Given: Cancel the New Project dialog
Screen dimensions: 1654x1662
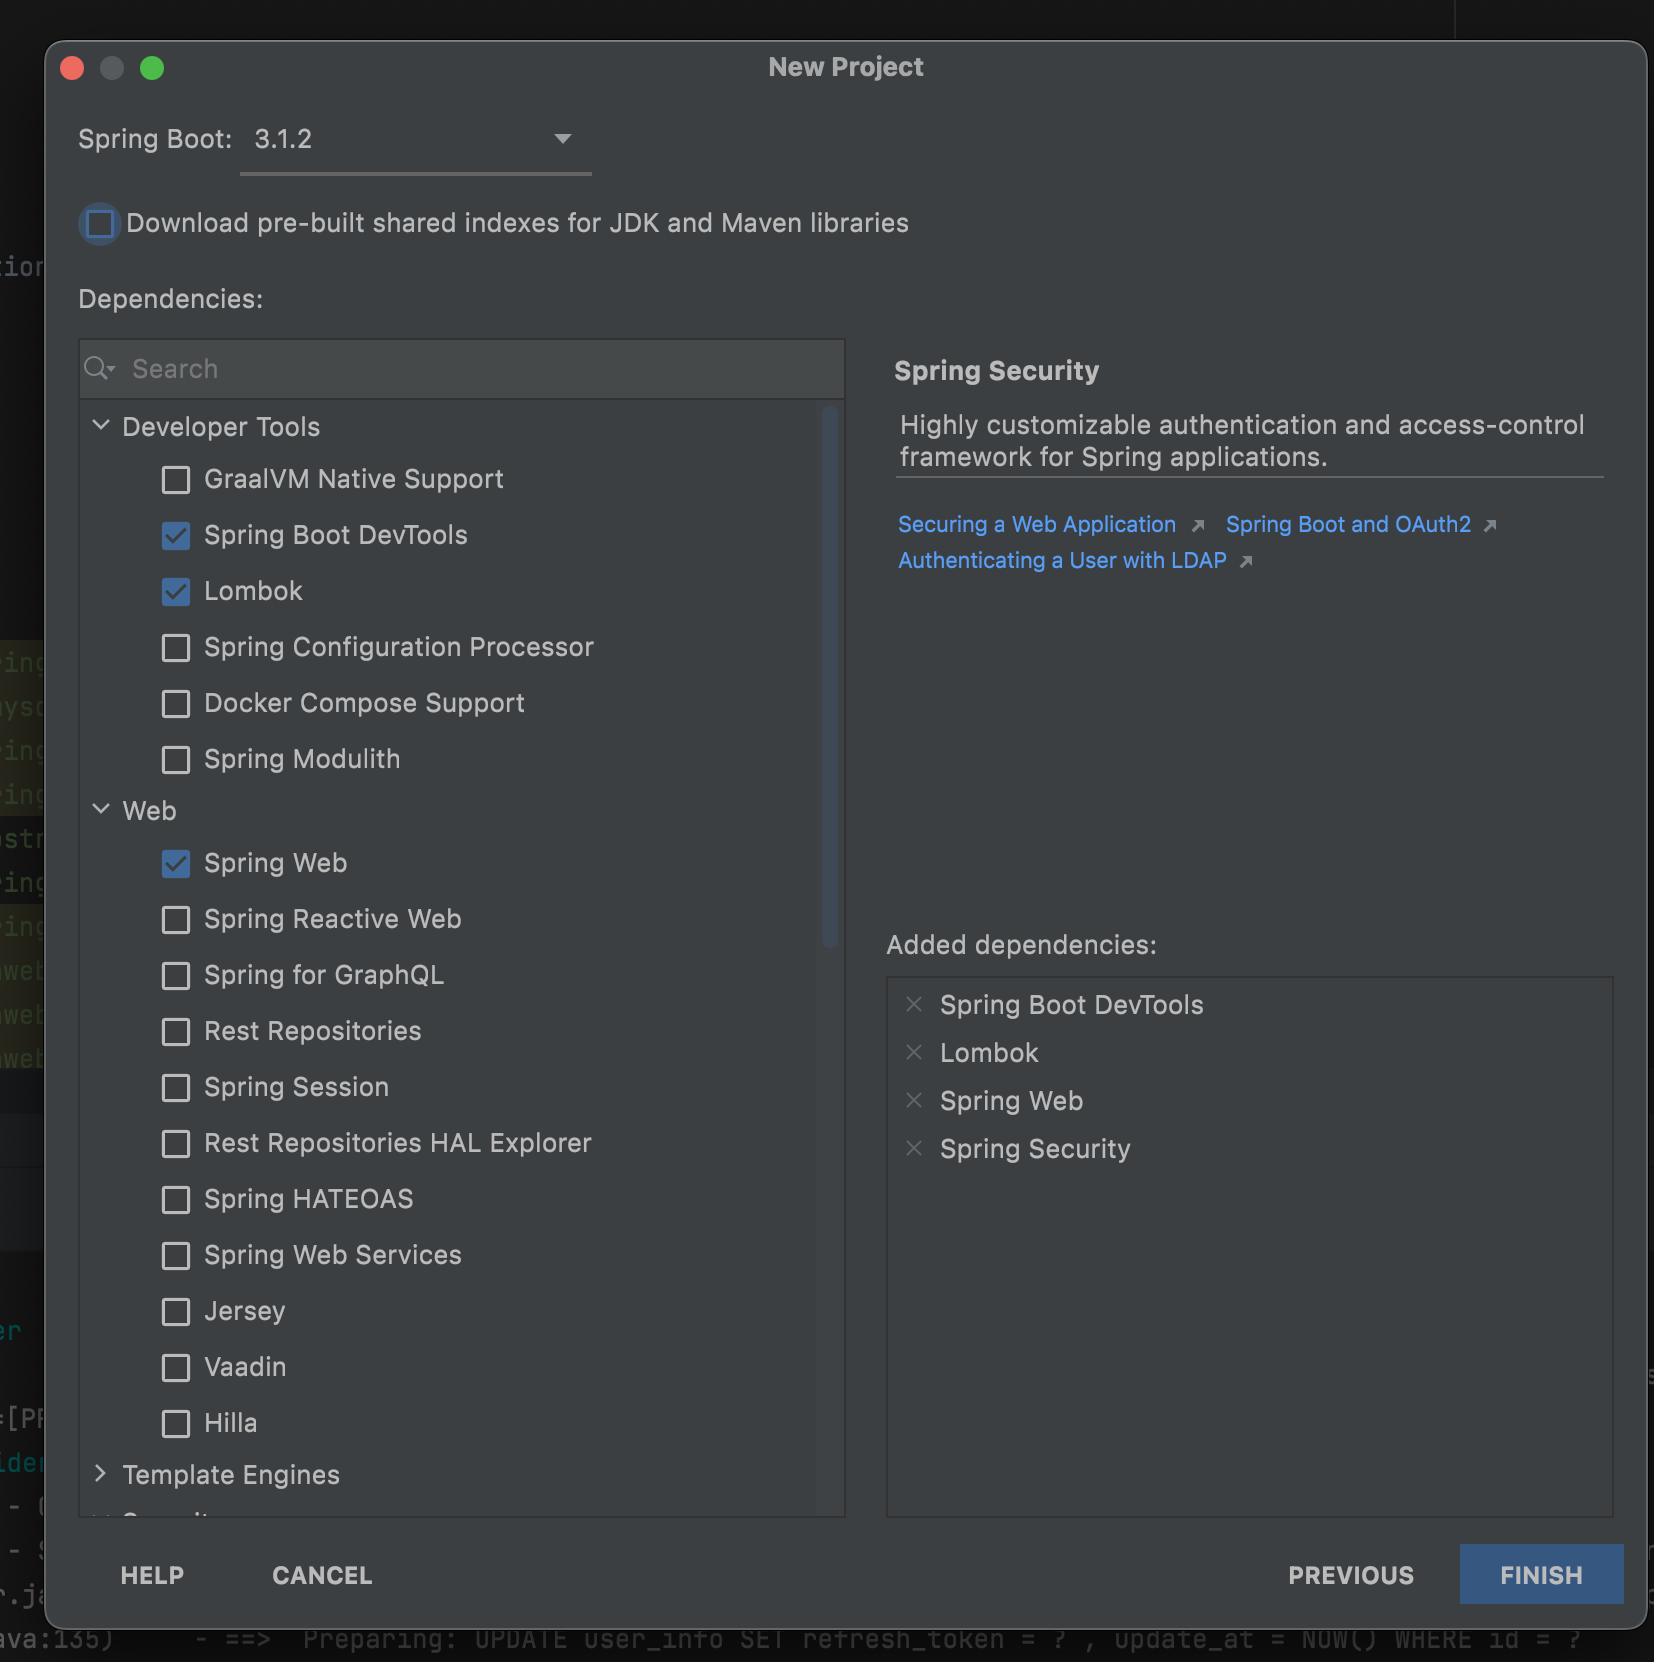Looking at the screenshot, I should pos(322,1575).
